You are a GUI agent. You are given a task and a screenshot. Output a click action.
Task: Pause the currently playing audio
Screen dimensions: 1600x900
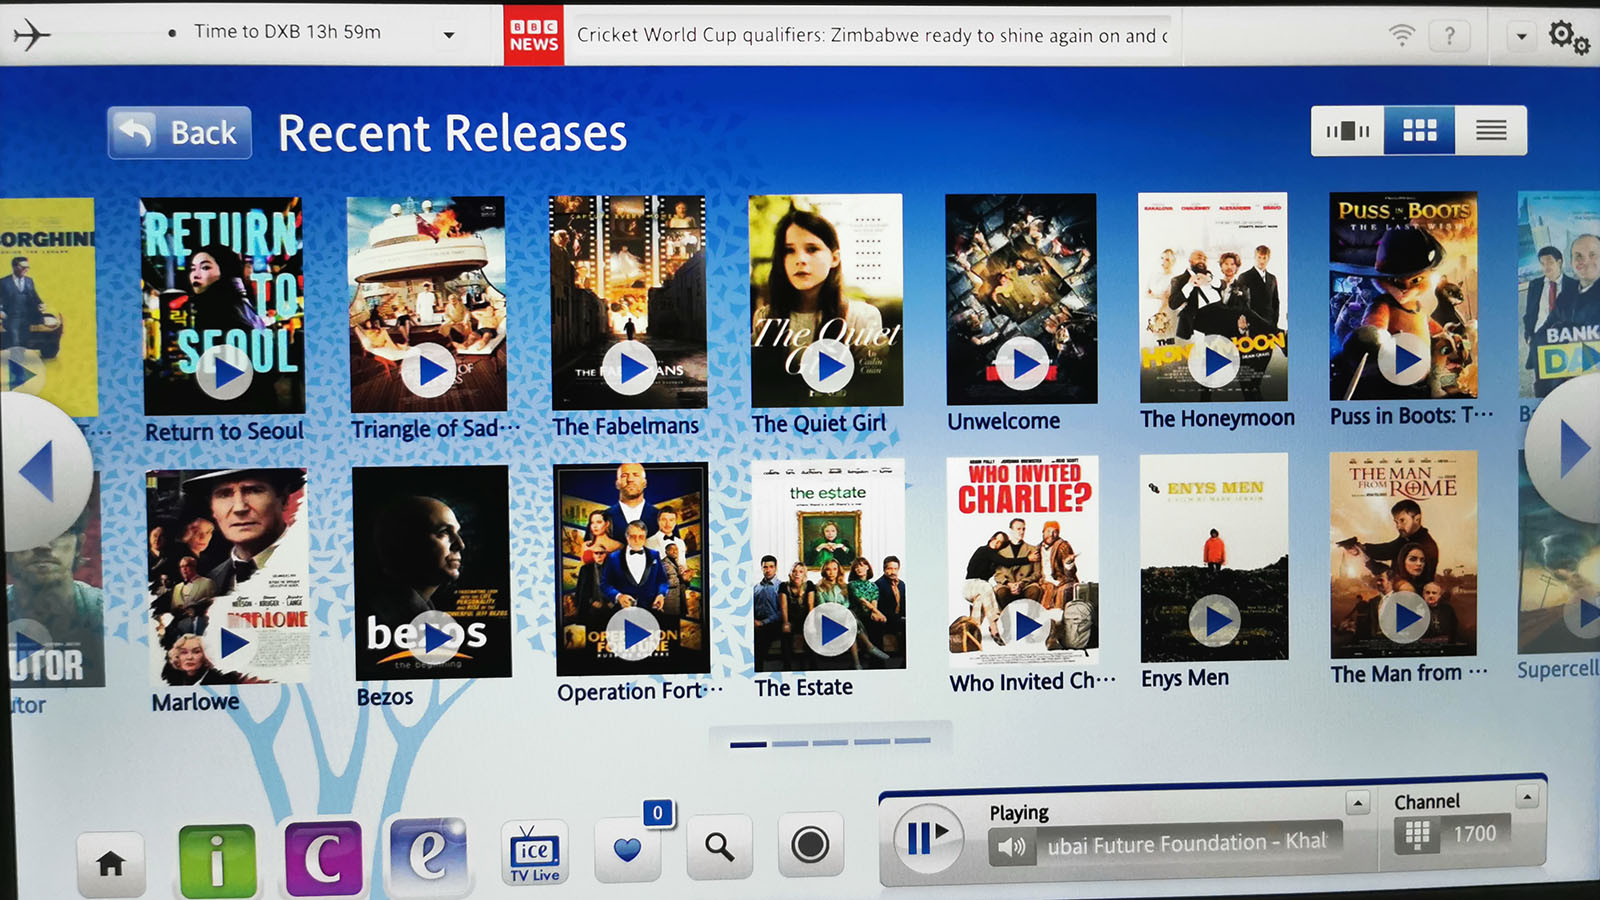pyautogui.click(x=927, y=838)
